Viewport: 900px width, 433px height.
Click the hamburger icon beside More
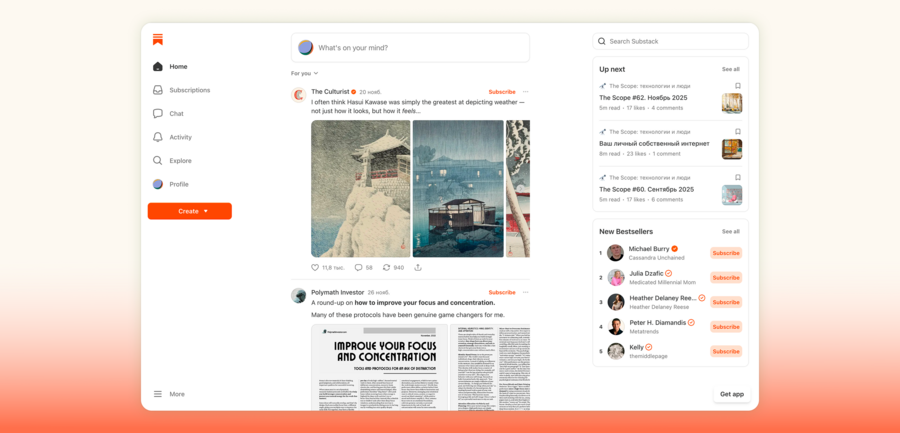(x=158, y=394)
